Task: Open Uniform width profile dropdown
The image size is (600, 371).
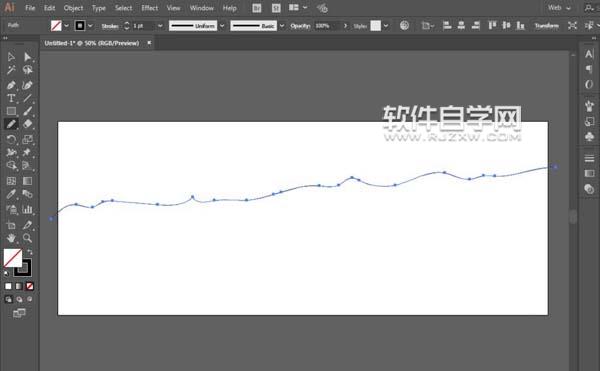Action: click(222, 26)
